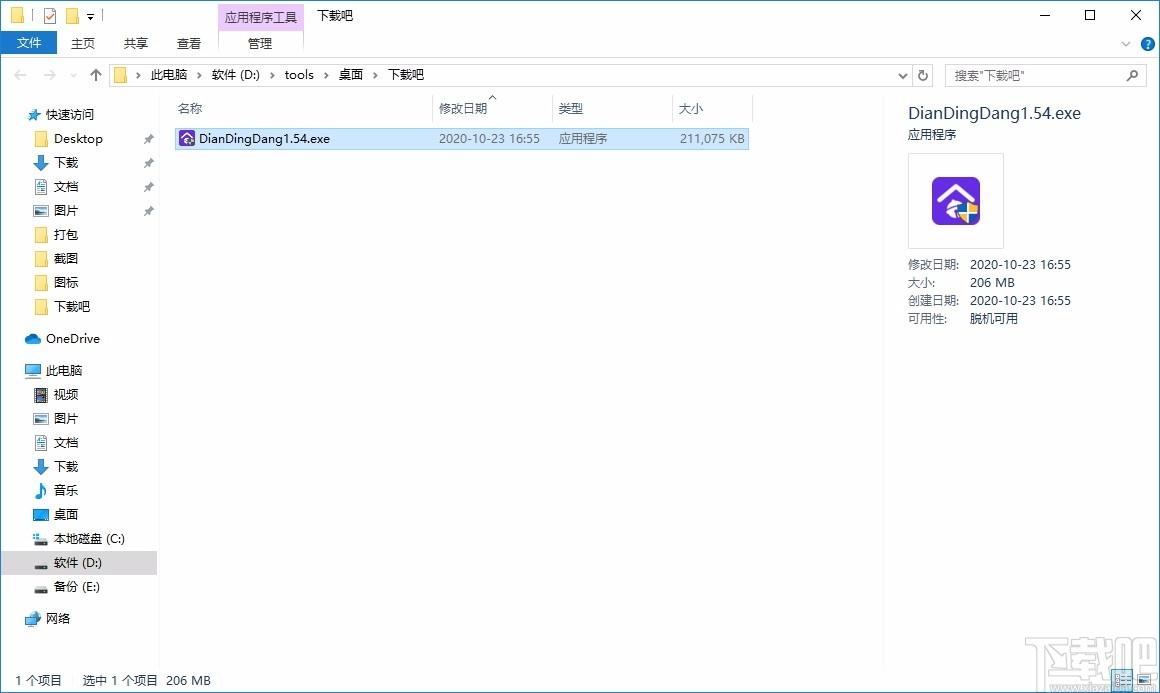The height and width of the screenshot is (693, 1160).
Task: Unpin the Desktop quick access pin
Action: click(149, 139)
